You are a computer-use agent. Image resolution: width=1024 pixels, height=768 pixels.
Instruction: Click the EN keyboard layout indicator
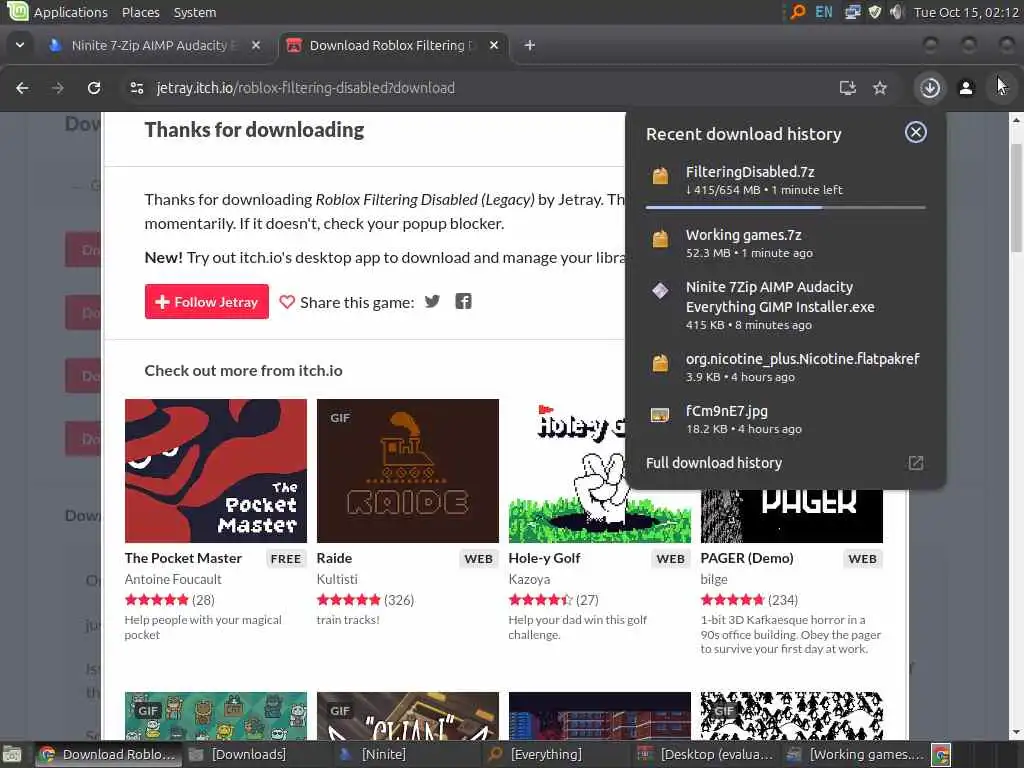pyautogui.click(x=824, y=12)
